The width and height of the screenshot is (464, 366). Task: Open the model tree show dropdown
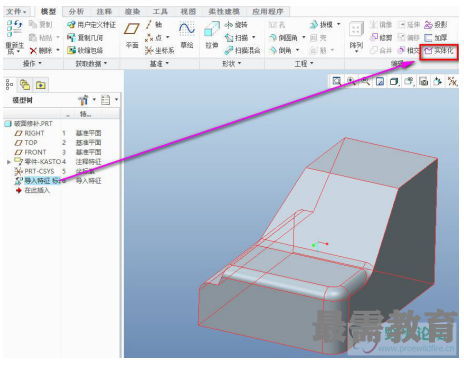click(110, 100)
